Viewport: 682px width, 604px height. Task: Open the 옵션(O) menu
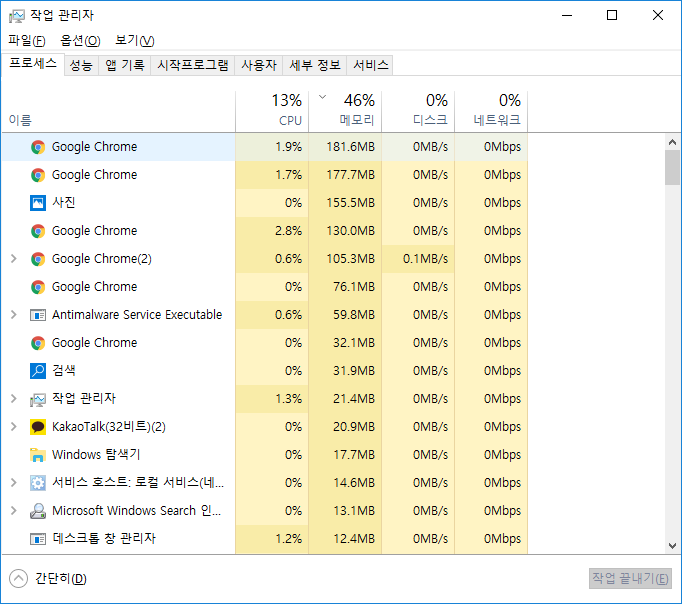coord(80,41)
